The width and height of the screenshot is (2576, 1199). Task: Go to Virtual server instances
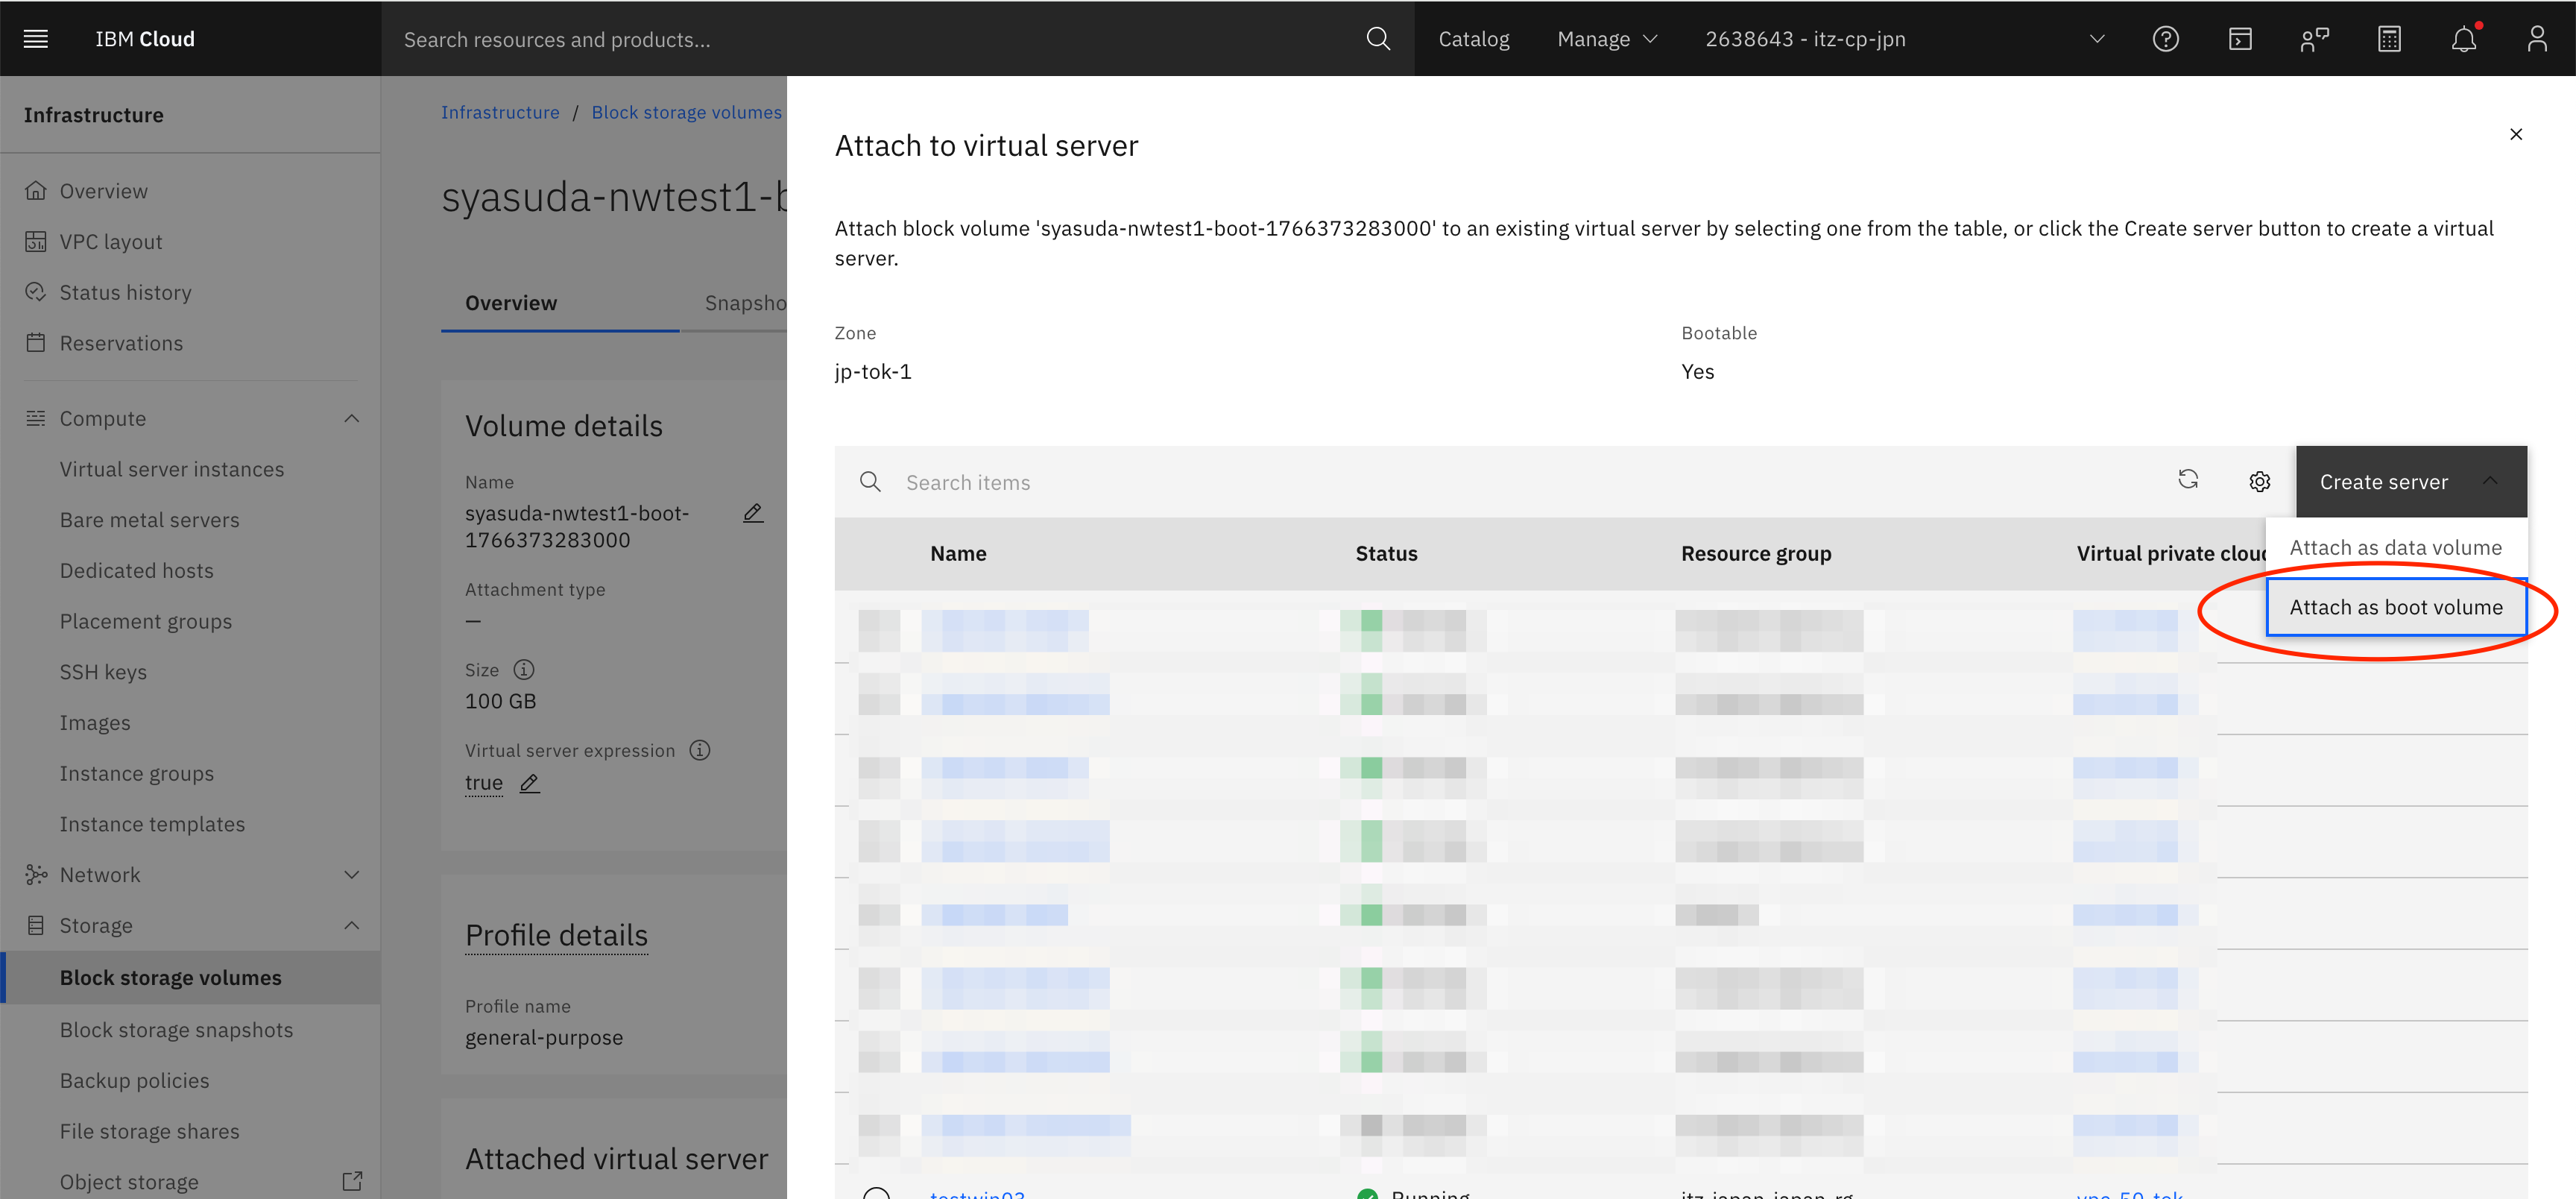(171, 469)
